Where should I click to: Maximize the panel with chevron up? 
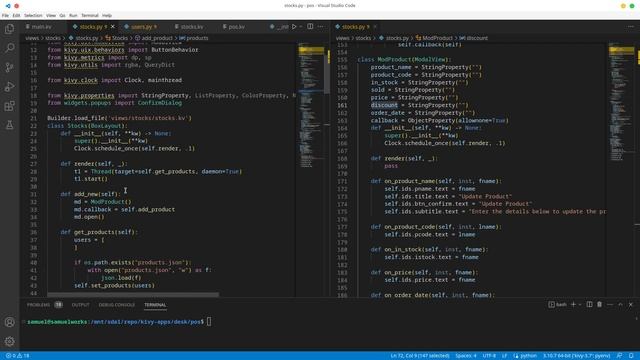coord(620,304)
